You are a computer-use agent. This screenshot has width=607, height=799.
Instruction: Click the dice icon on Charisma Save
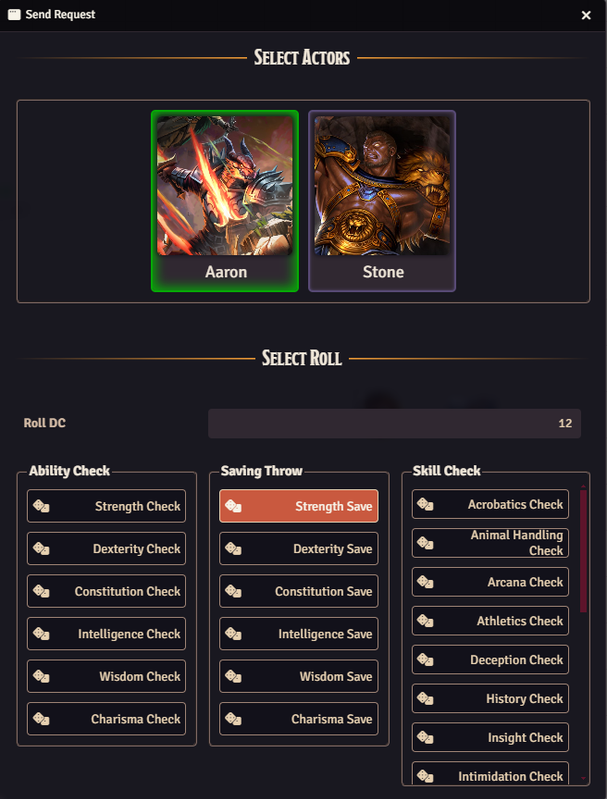[x=233, y=719]
